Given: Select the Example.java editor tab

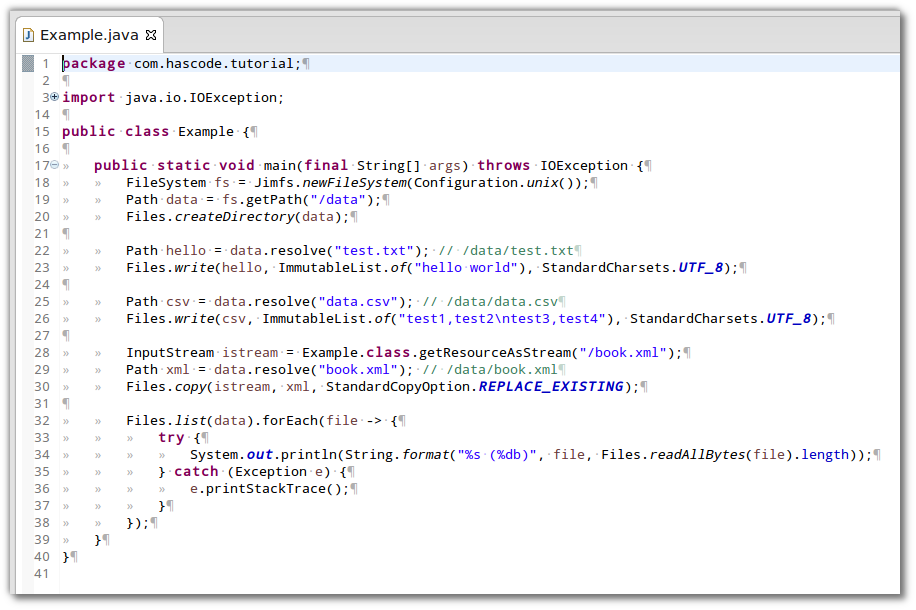Looking at the screenshot, I should (90, 34).
